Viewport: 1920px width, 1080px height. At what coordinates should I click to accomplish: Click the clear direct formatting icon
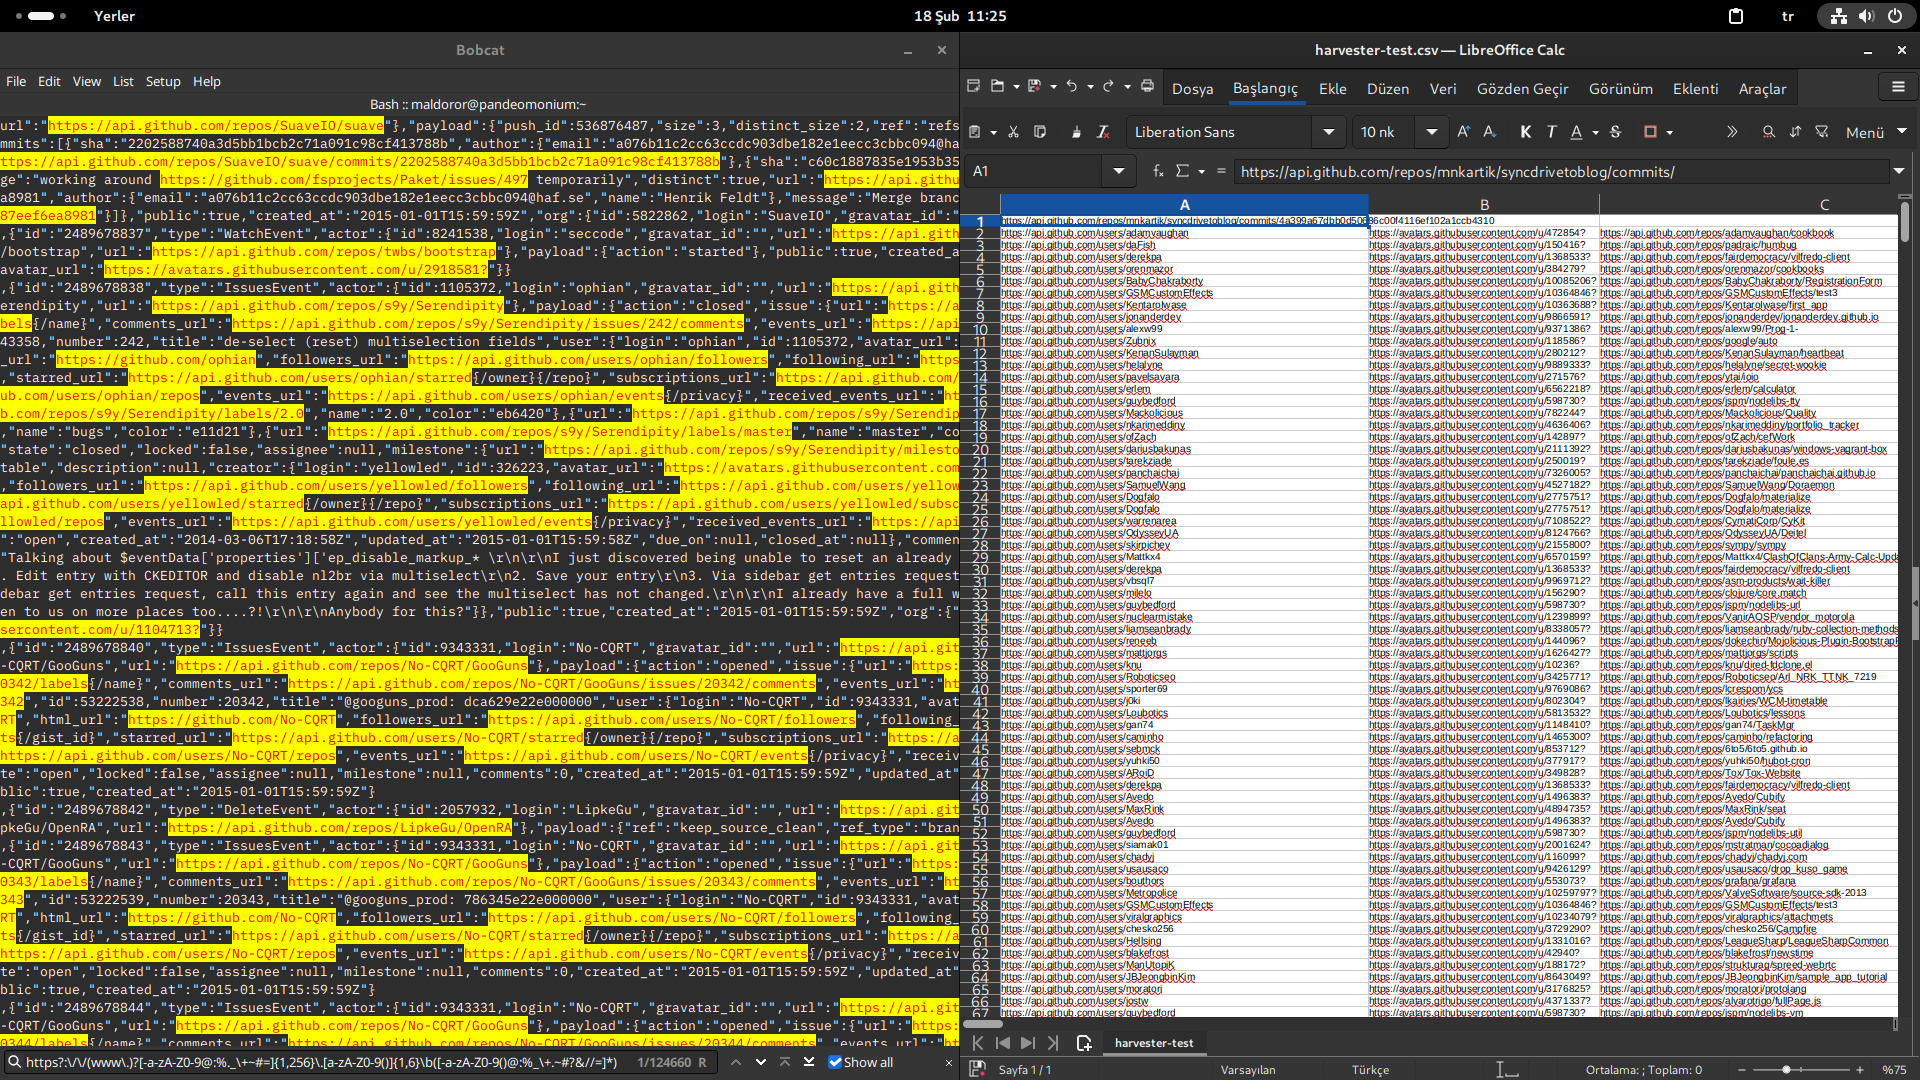pos(1103,132)
